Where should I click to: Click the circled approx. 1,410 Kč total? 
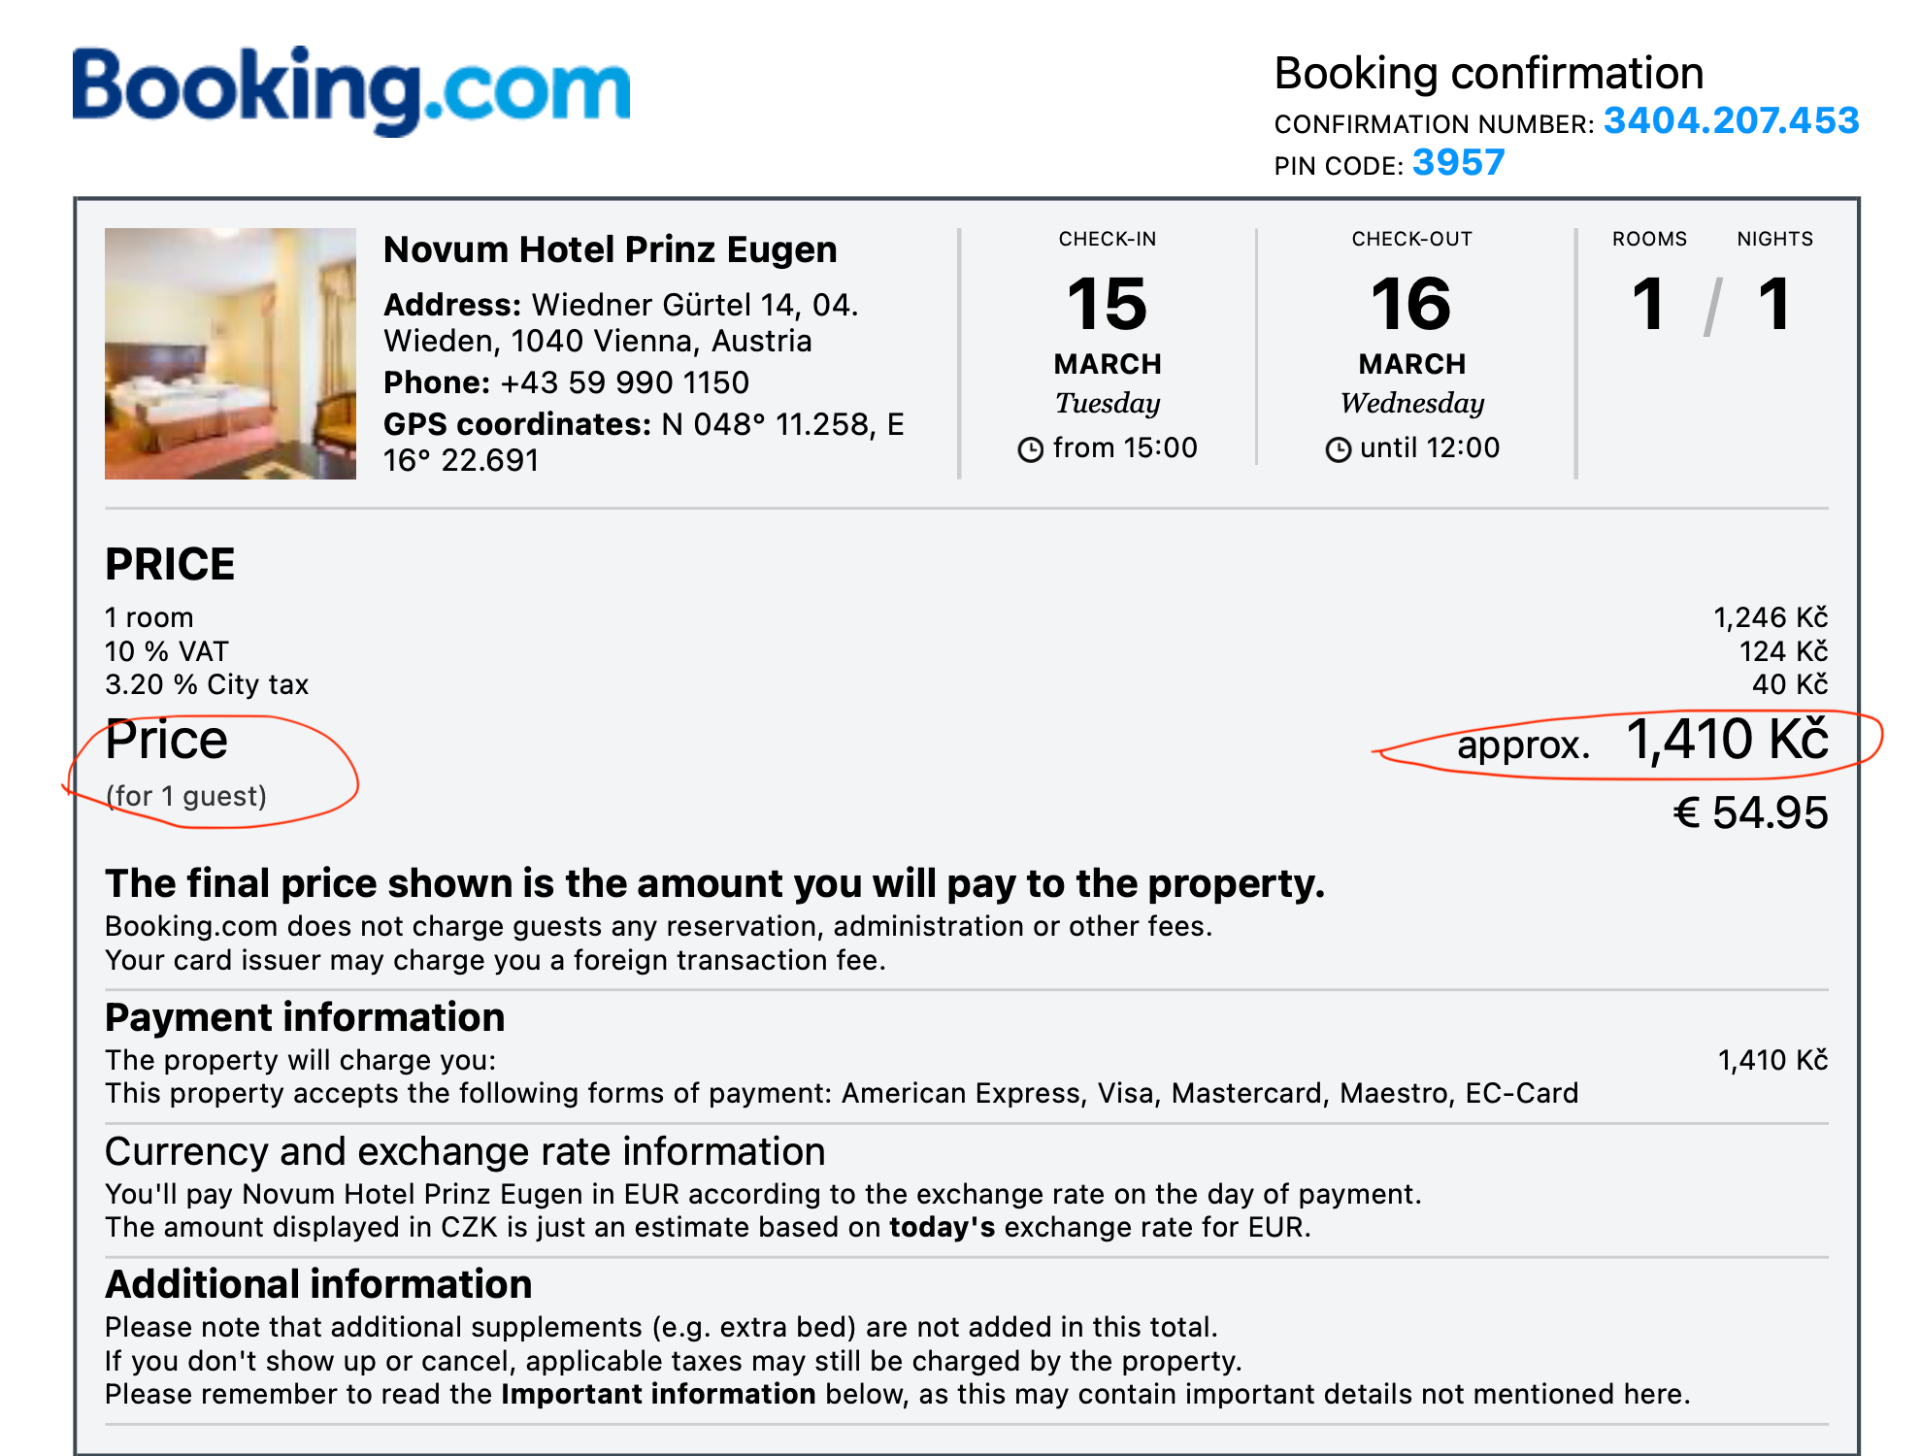pos(1642,742)
